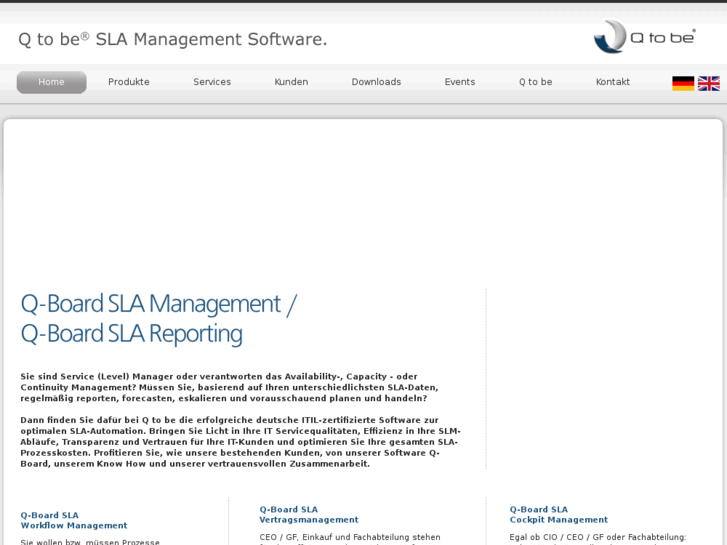Switch language to German via the German flag

click(x=683, y=83)
